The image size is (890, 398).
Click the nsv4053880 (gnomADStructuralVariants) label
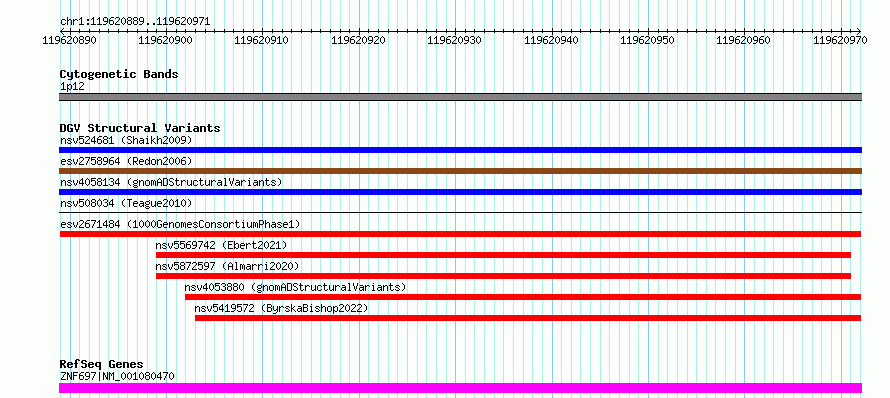295,287
